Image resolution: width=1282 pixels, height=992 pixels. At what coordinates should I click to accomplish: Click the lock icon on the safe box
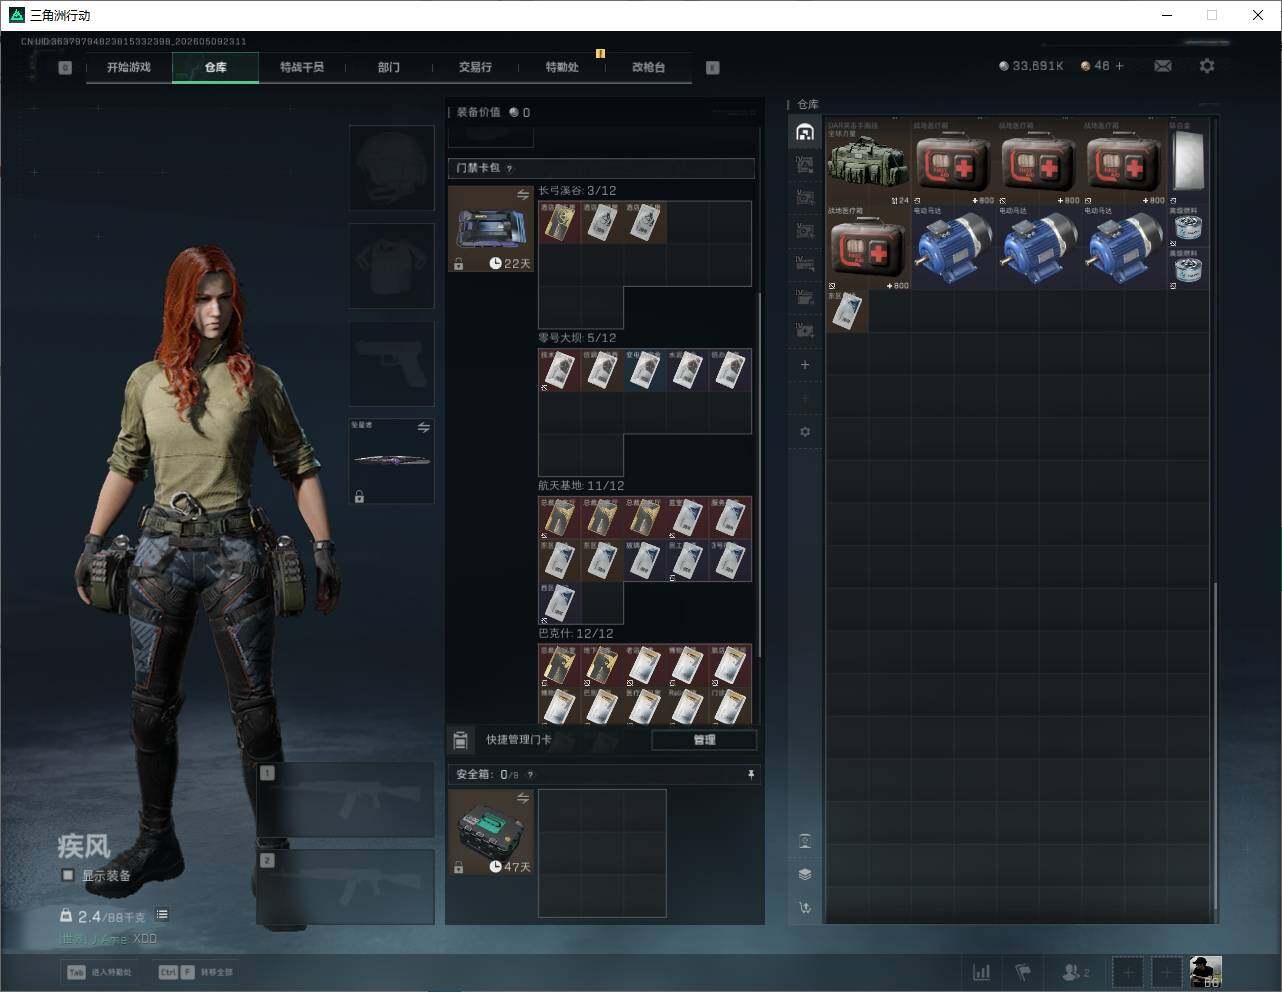458,867
